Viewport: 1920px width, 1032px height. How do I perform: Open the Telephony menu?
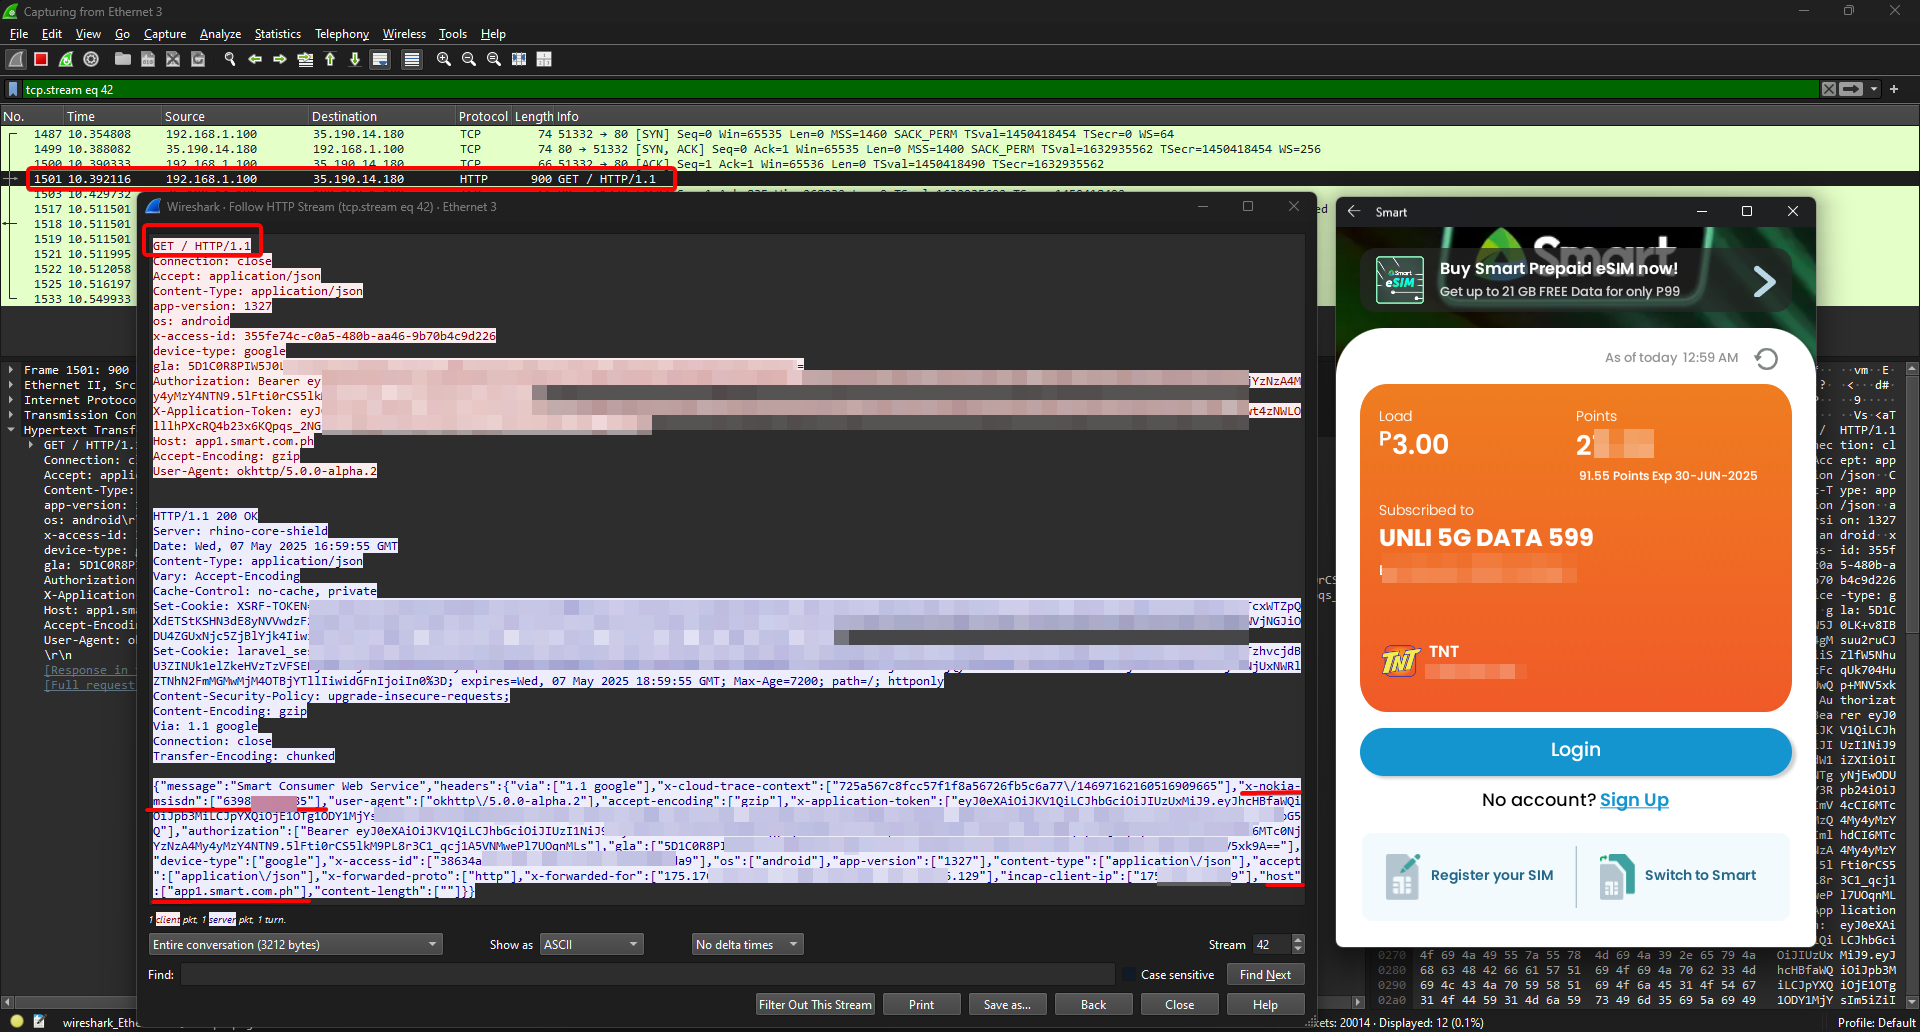[x=342, y=33]
